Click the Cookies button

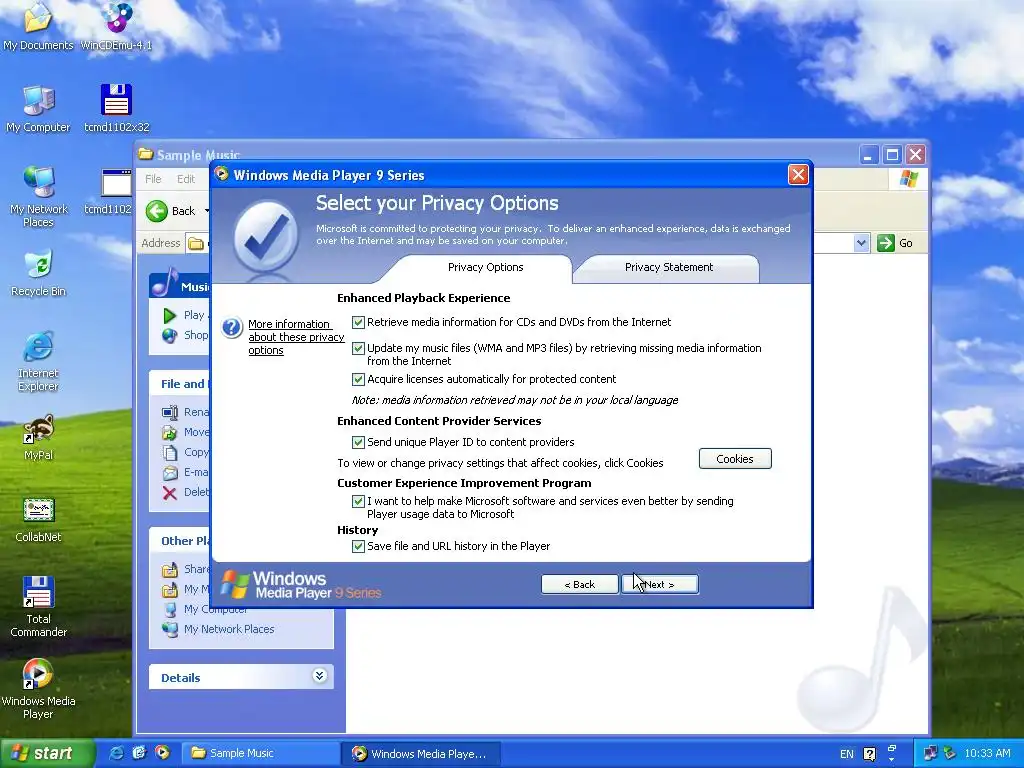coord(735,458)
